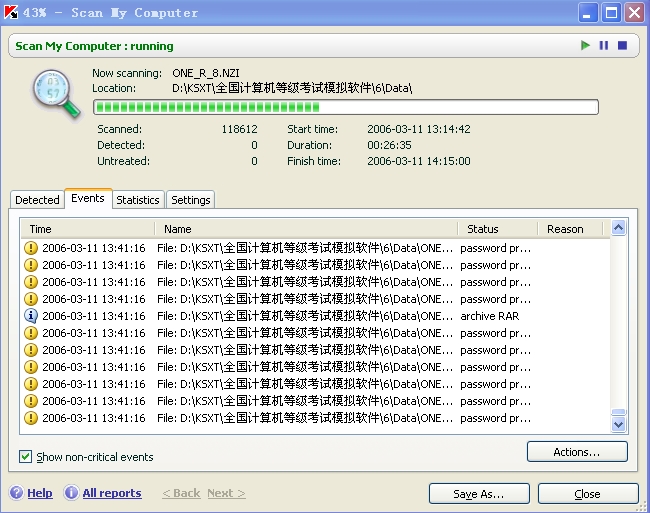The image size is (650, 513).
Task: Click the events list scroll down arrow
Action: point(618,424)
